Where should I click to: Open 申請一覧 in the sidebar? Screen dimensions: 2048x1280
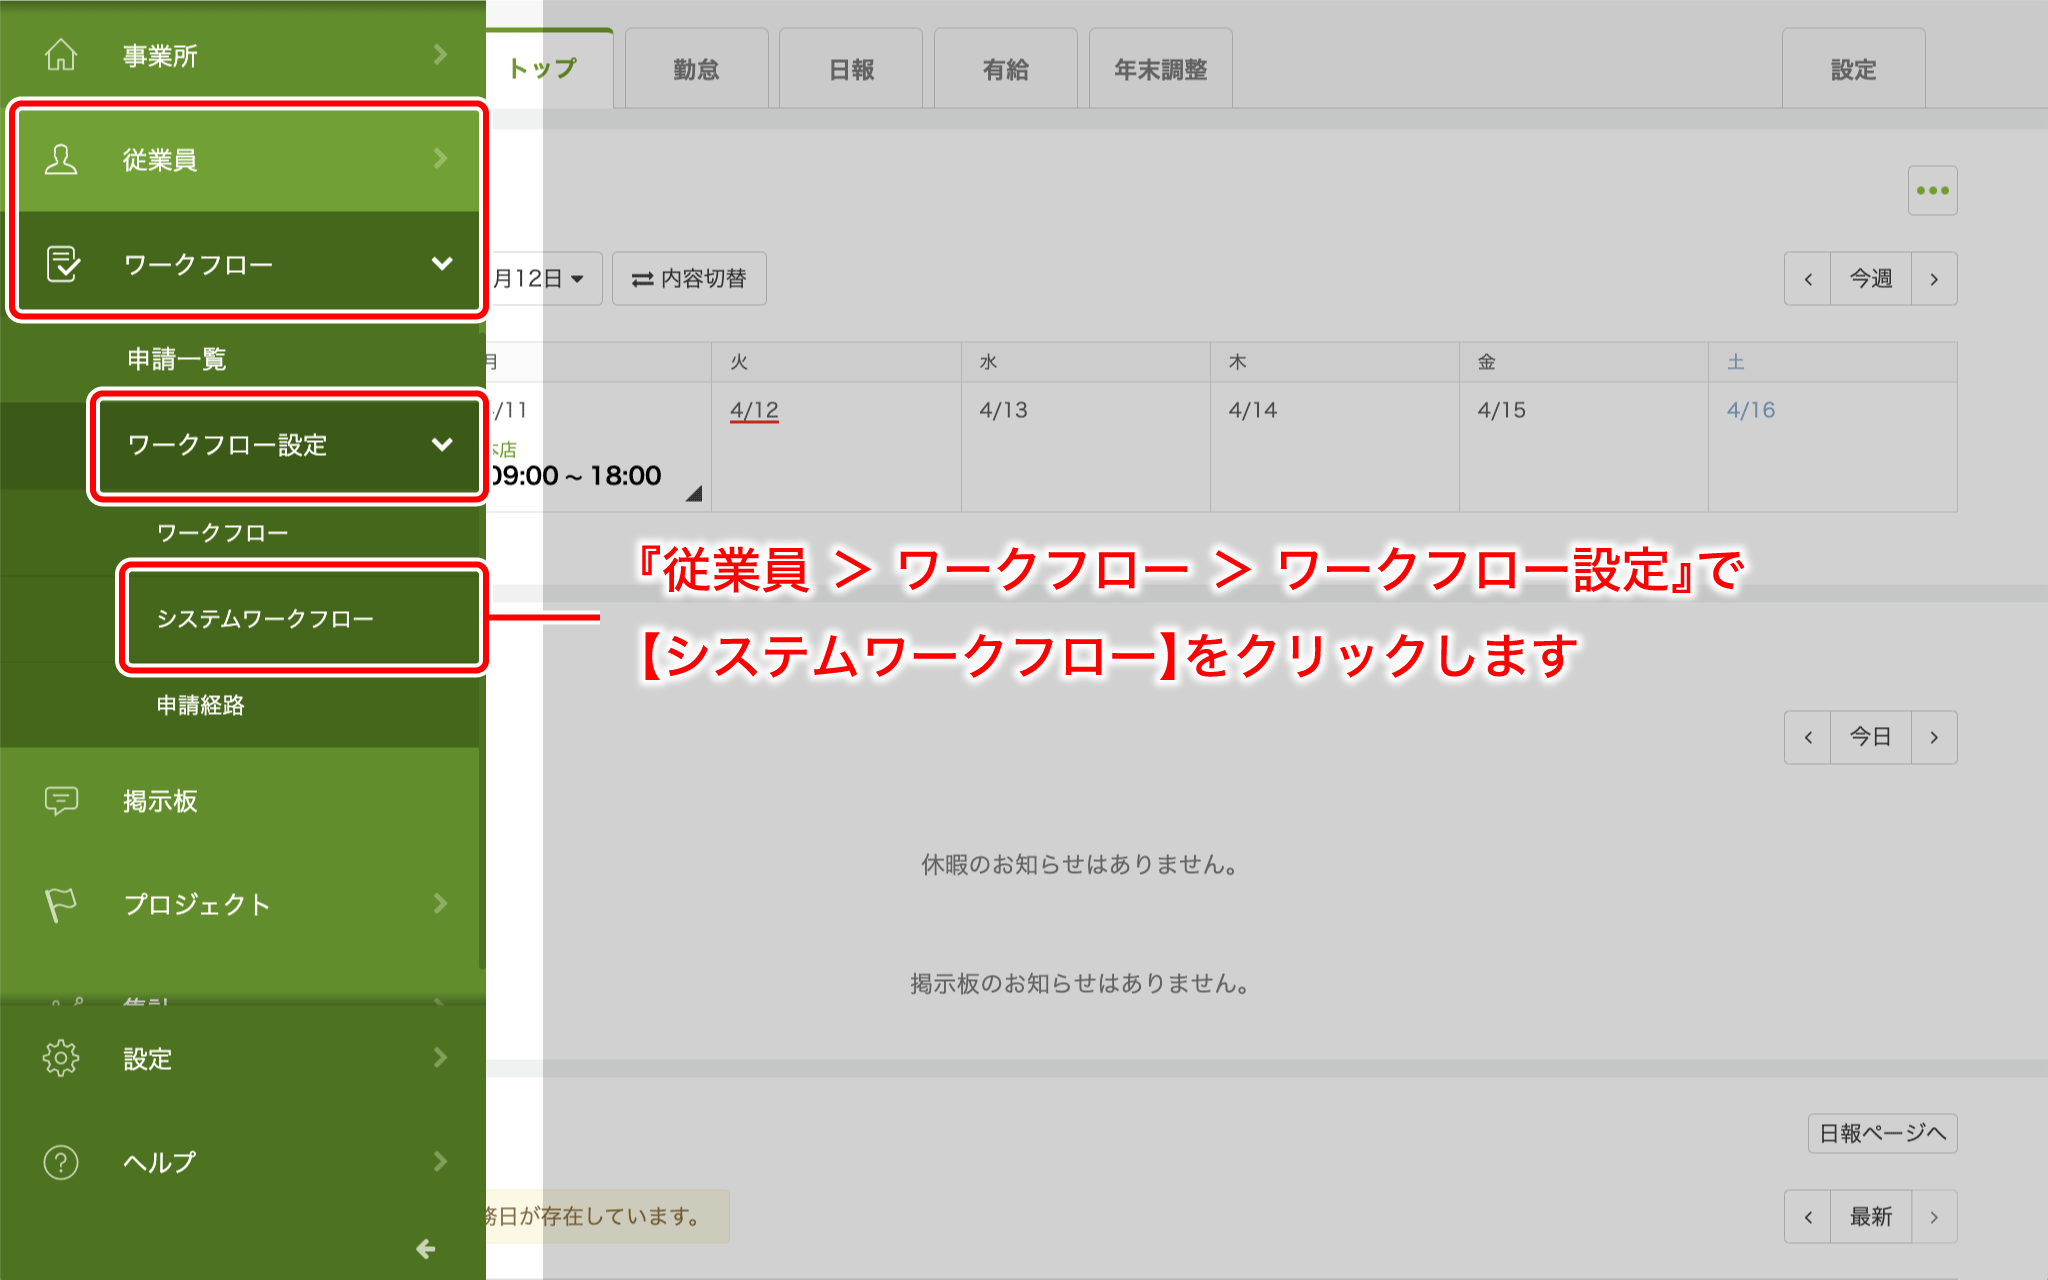pyautogui.click(x=177, y=359)
